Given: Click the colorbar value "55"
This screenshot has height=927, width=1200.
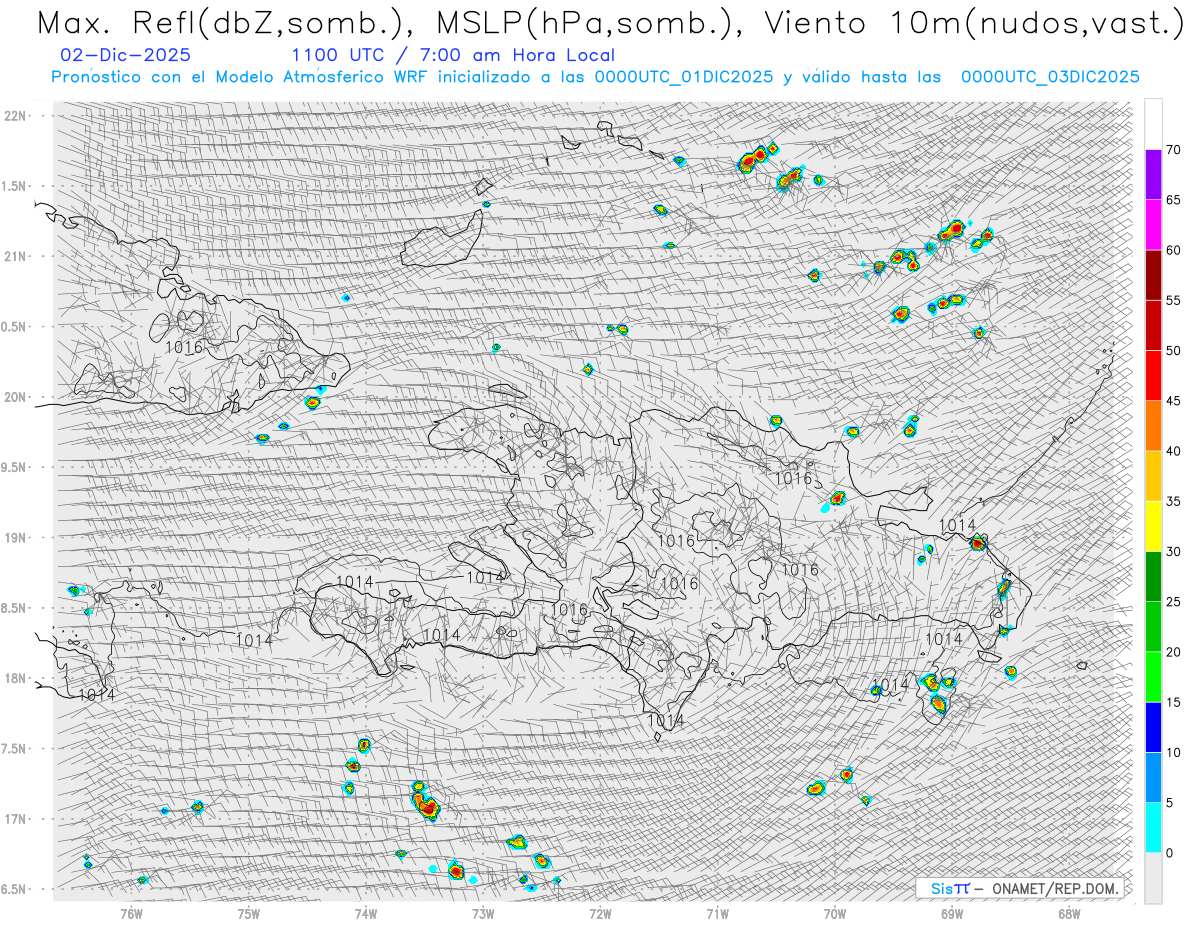Looking at the screenshot, I should [1174, 301].
